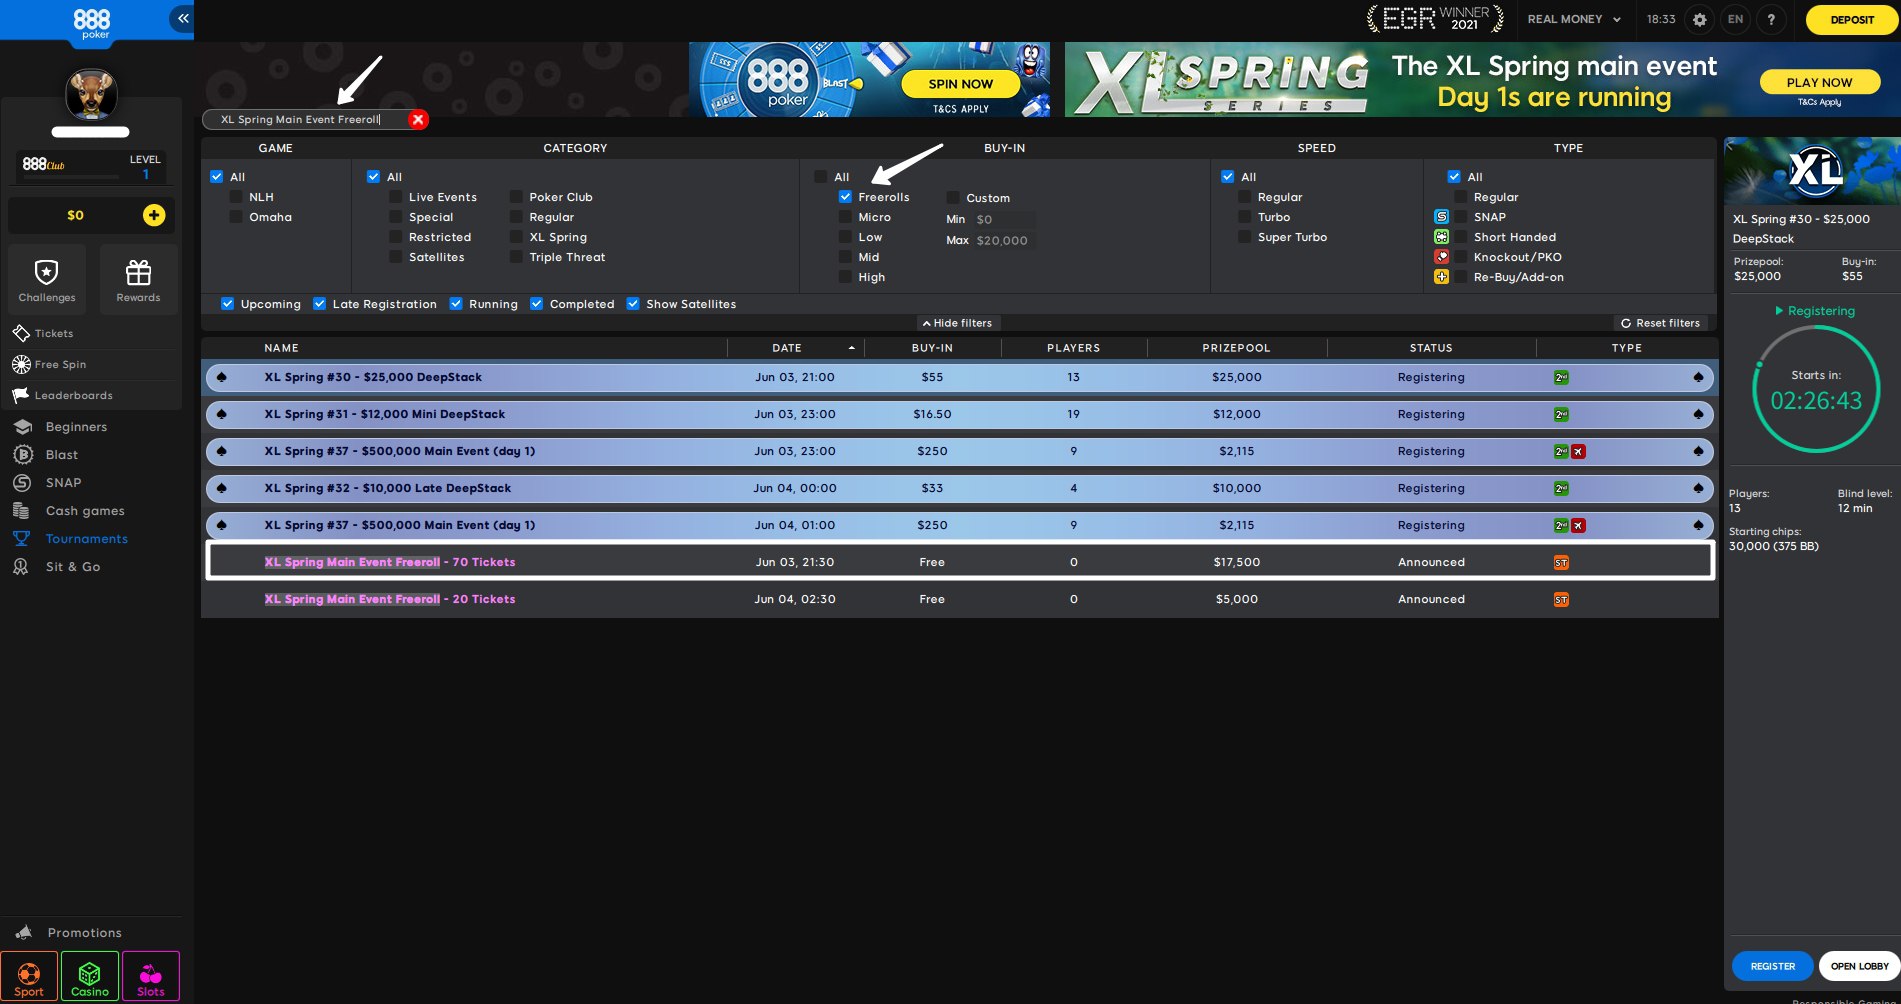Check the Turbo speed checkbox
This screenshot has width=1901, height=1004.
(x=1245, y=217)
